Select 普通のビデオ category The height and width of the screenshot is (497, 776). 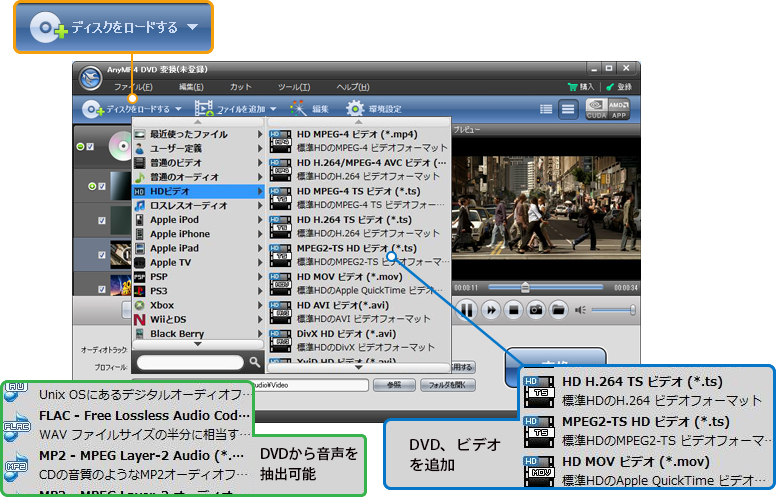[x=198, y=163]
